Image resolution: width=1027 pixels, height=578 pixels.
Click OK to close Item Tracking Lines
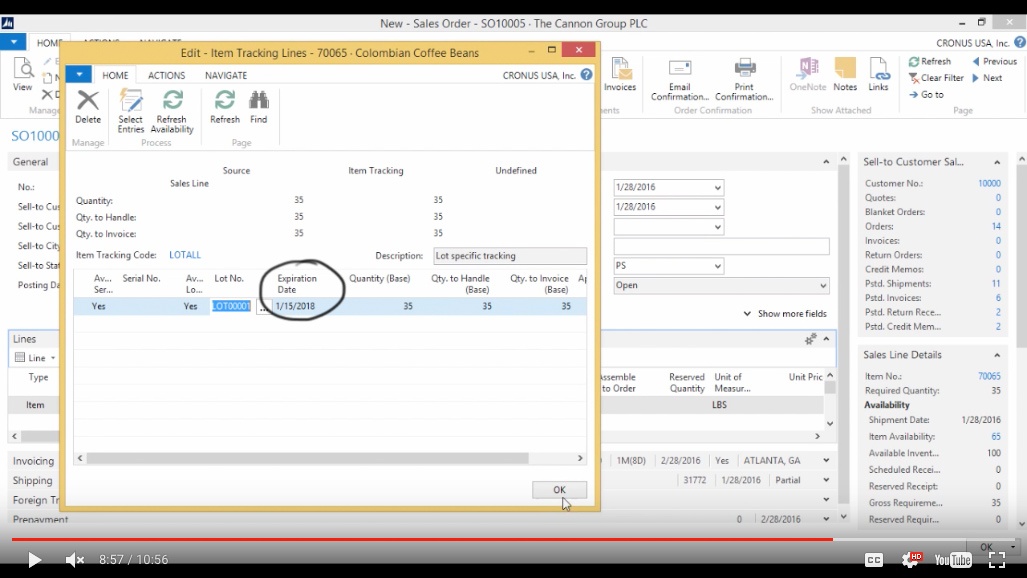point(559,490)
